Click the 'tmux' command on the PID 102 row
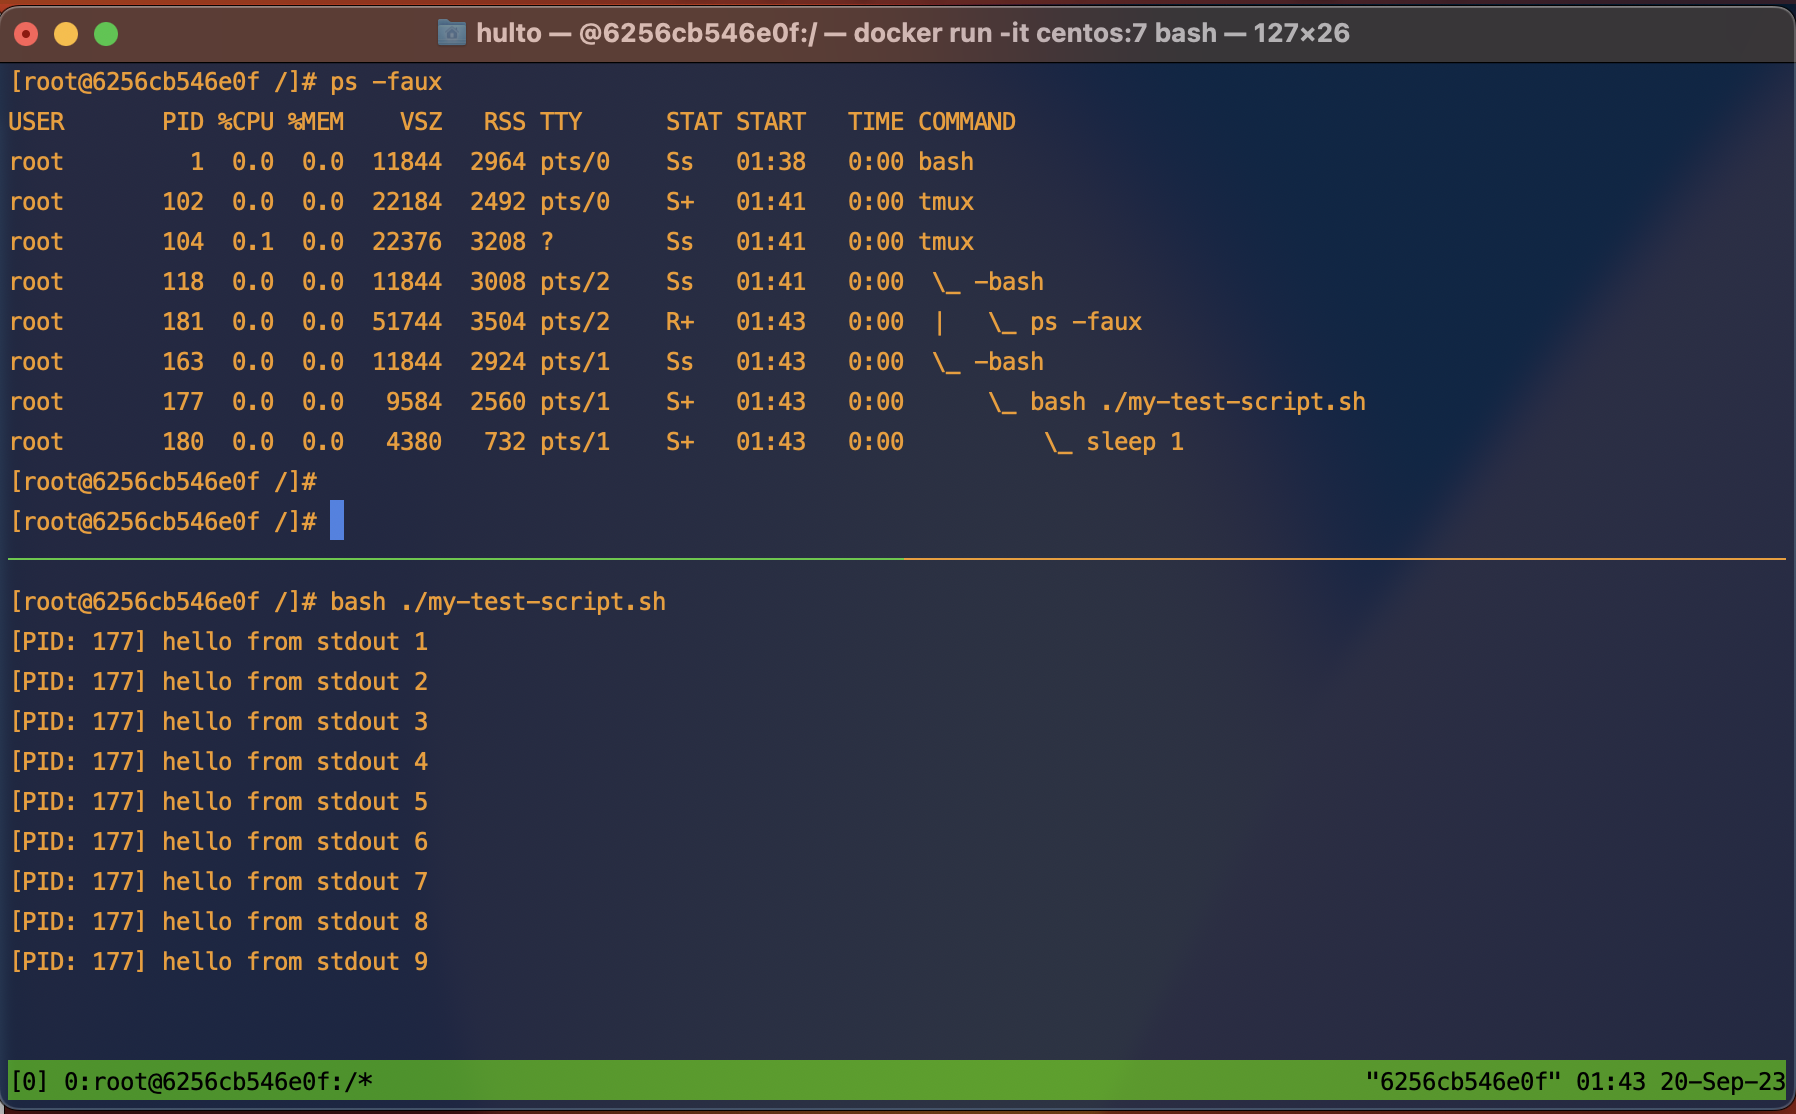 tap(946, 202)
